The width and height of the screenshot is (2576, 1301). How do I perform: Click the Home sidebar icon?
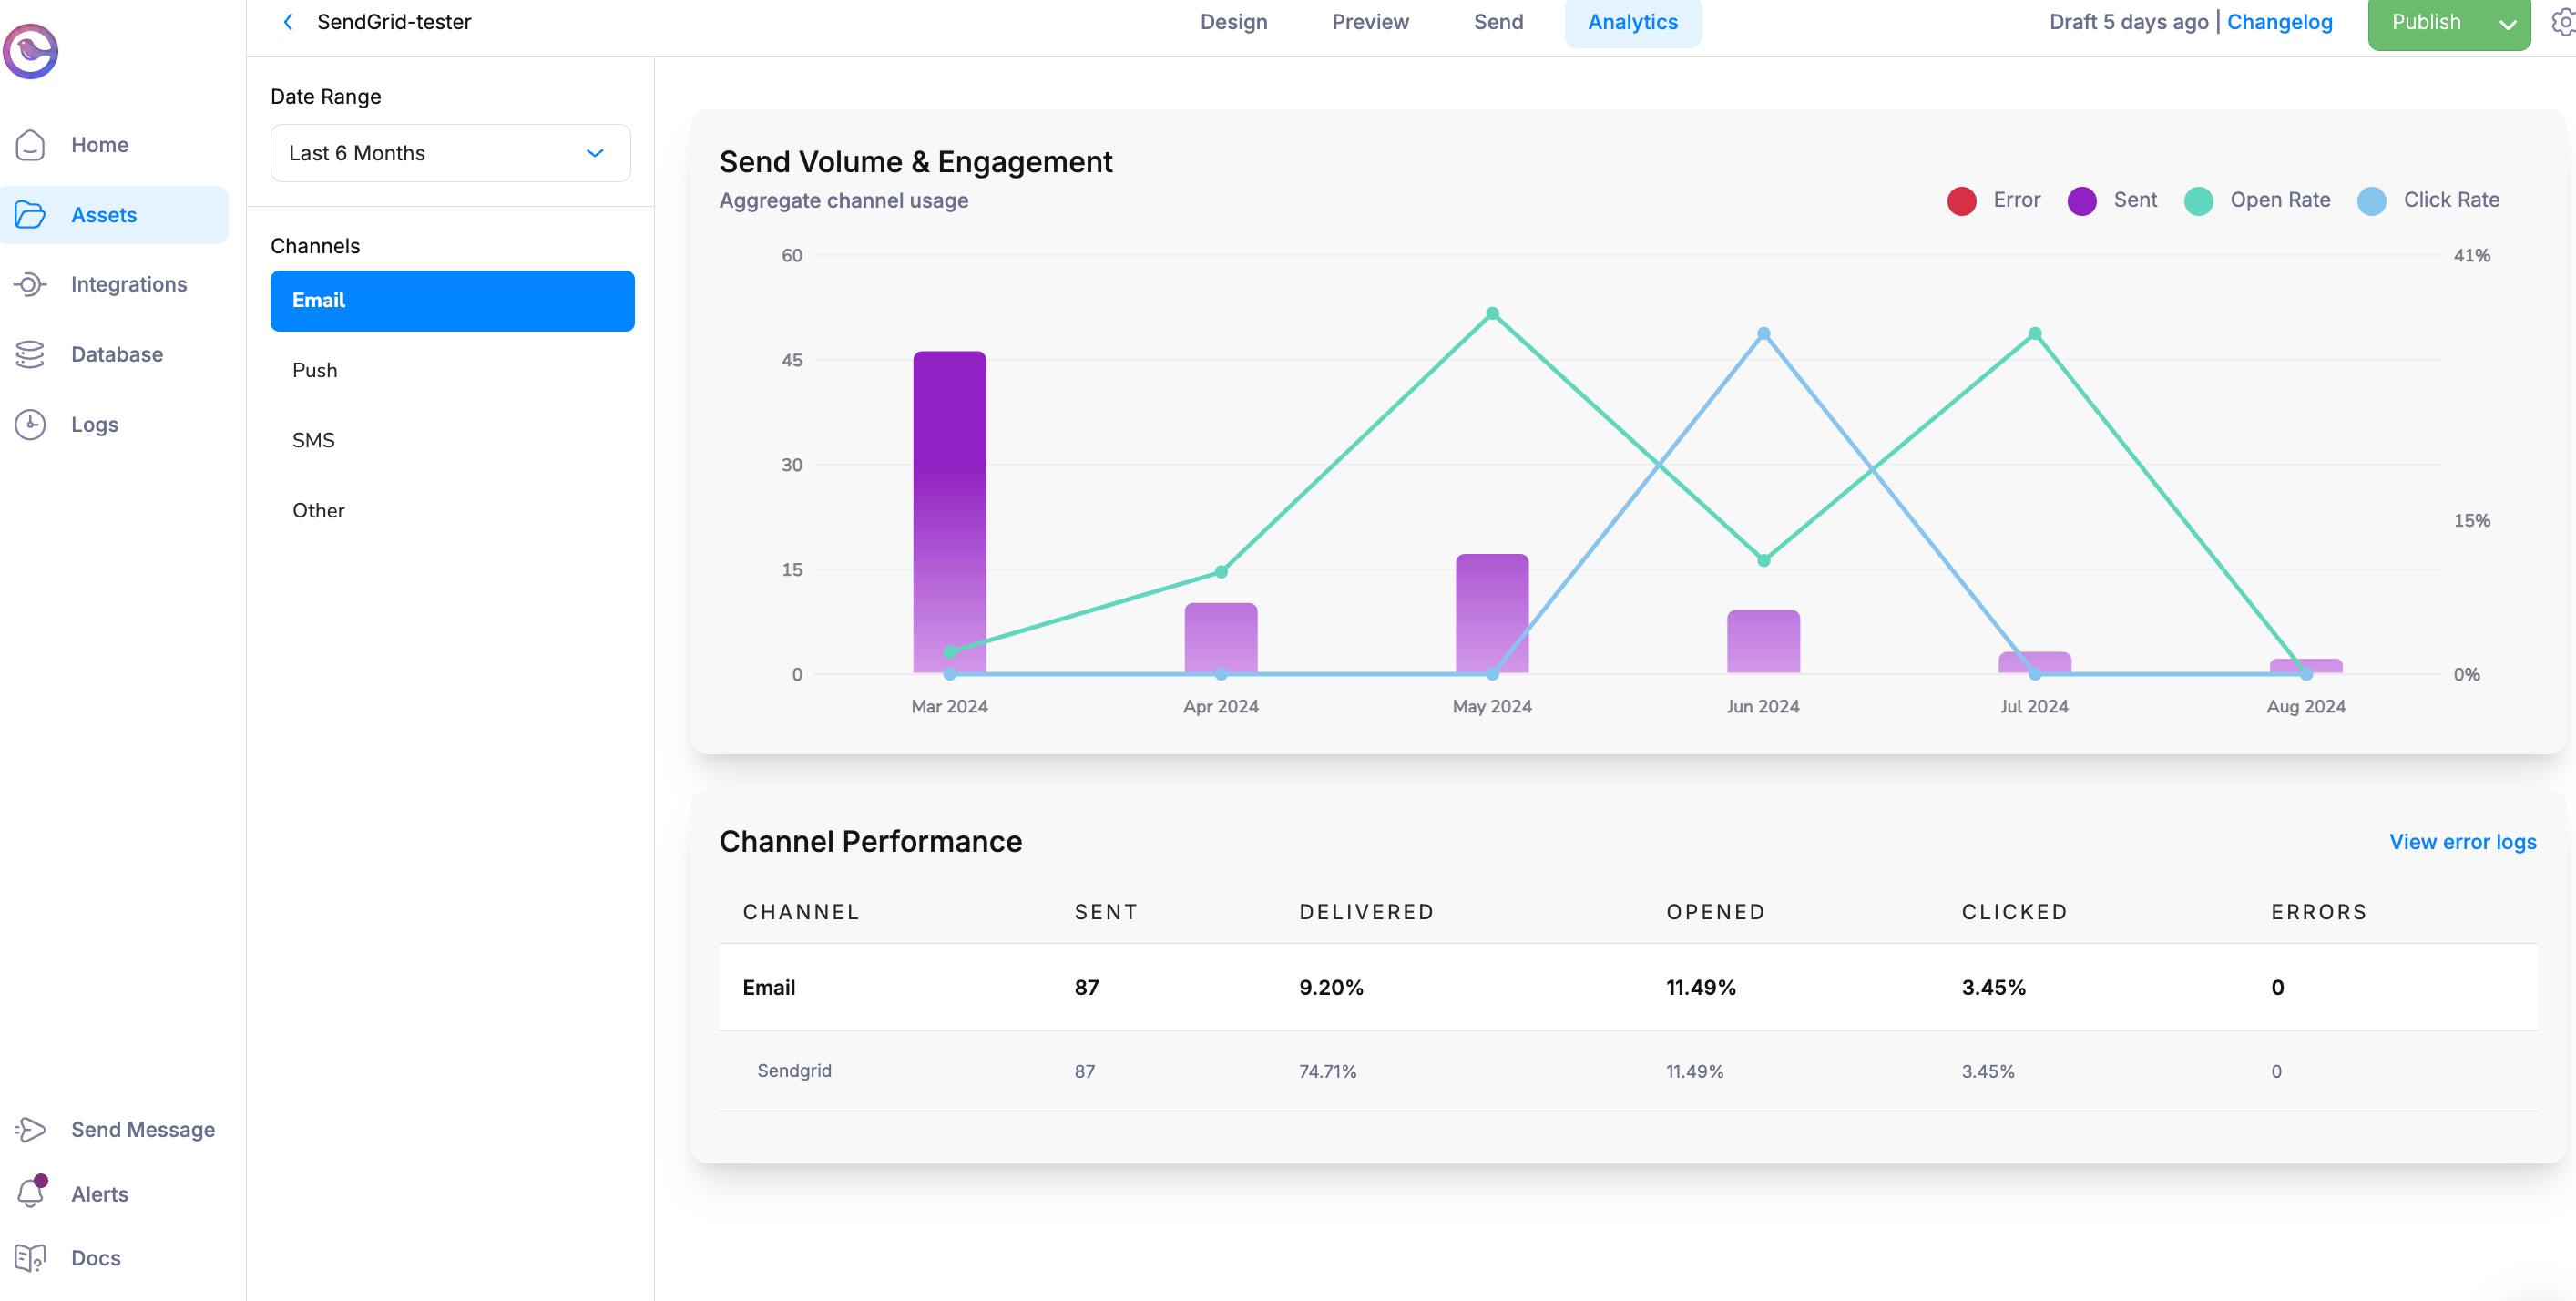click(x=32, y=144)
